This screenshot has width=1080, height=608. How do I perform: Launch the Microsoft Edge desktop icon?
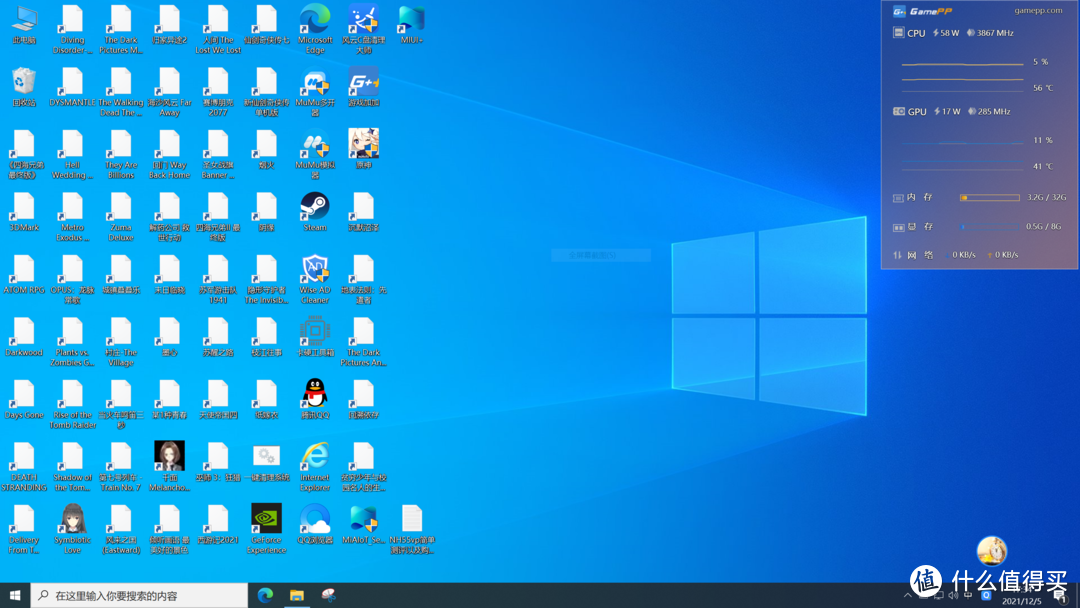coord(315,21)
